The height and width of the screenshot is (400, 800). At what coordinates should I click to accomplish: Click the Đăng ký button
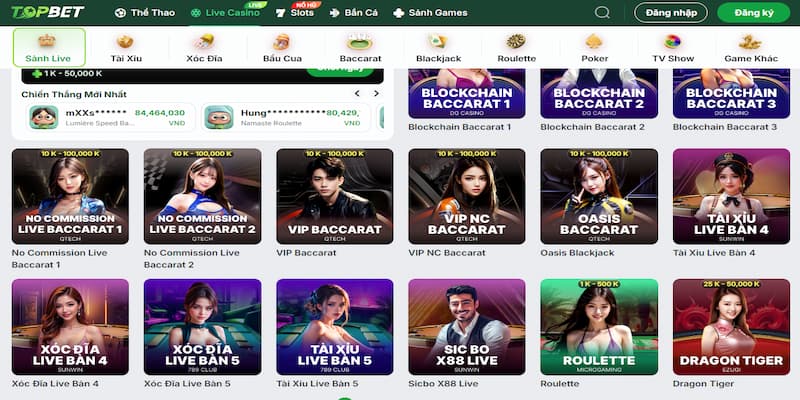[x=754, y=13]
